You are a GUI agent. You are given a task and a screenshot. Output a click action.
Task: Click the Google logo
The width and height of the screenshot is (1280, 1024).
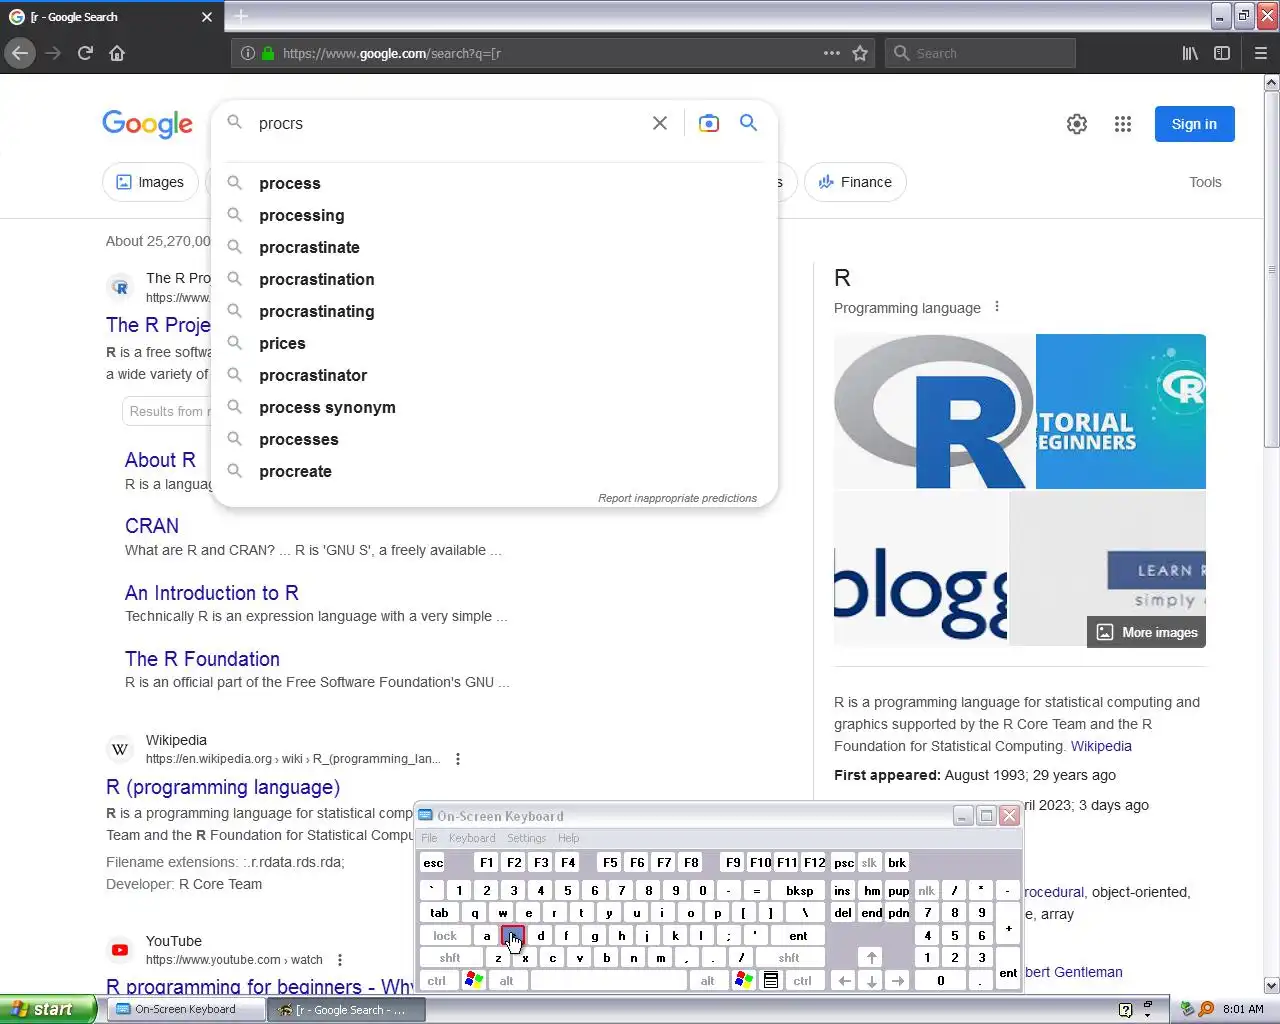tap(147, 124)
